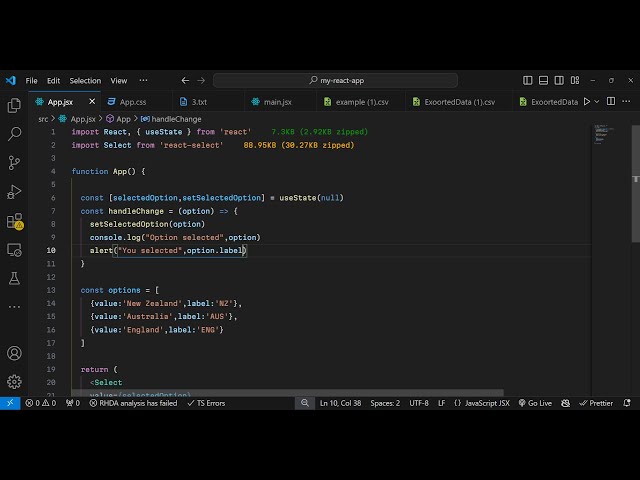Screen dimensions: 640x480
Task: Switch to the App.css tab
Action: pyautogui.click(x=132, y=102)
